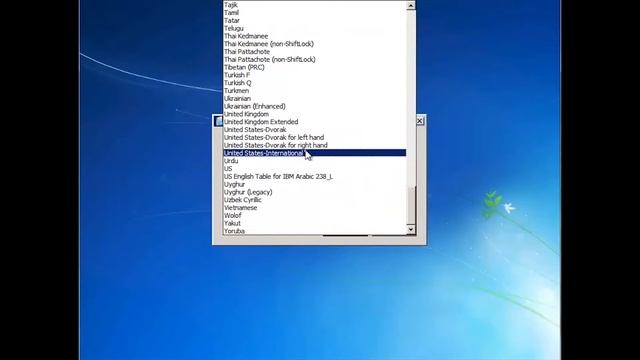Select Tamil keyboard layout
This screenshot has height=360, width=640.
pos(315,13)
